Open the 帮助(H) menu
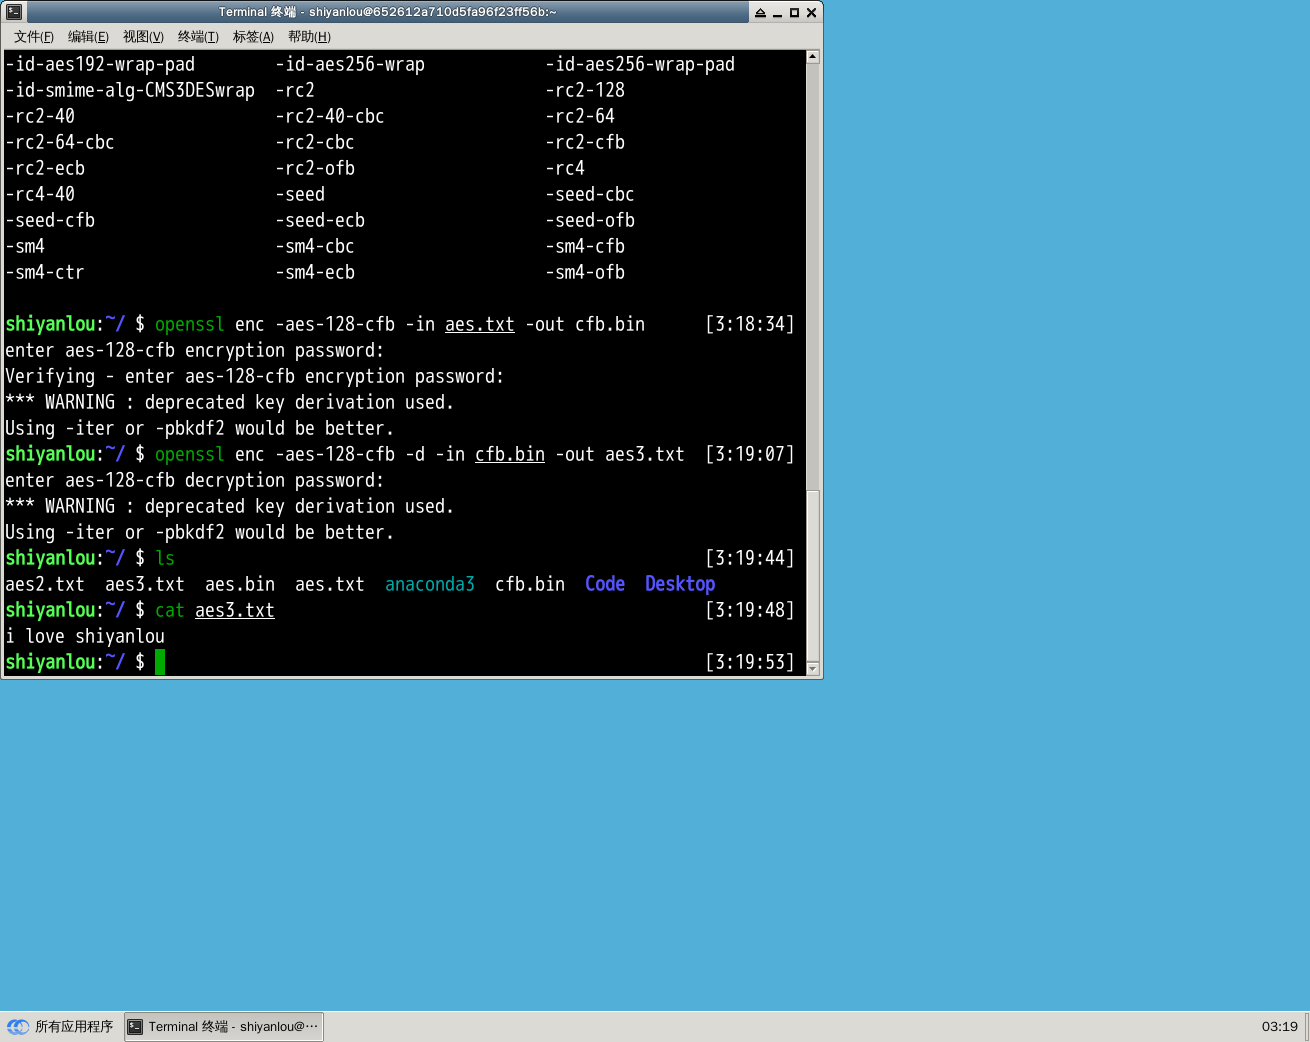Viewport: 1310px width, 1042px height. pos(309,37)
